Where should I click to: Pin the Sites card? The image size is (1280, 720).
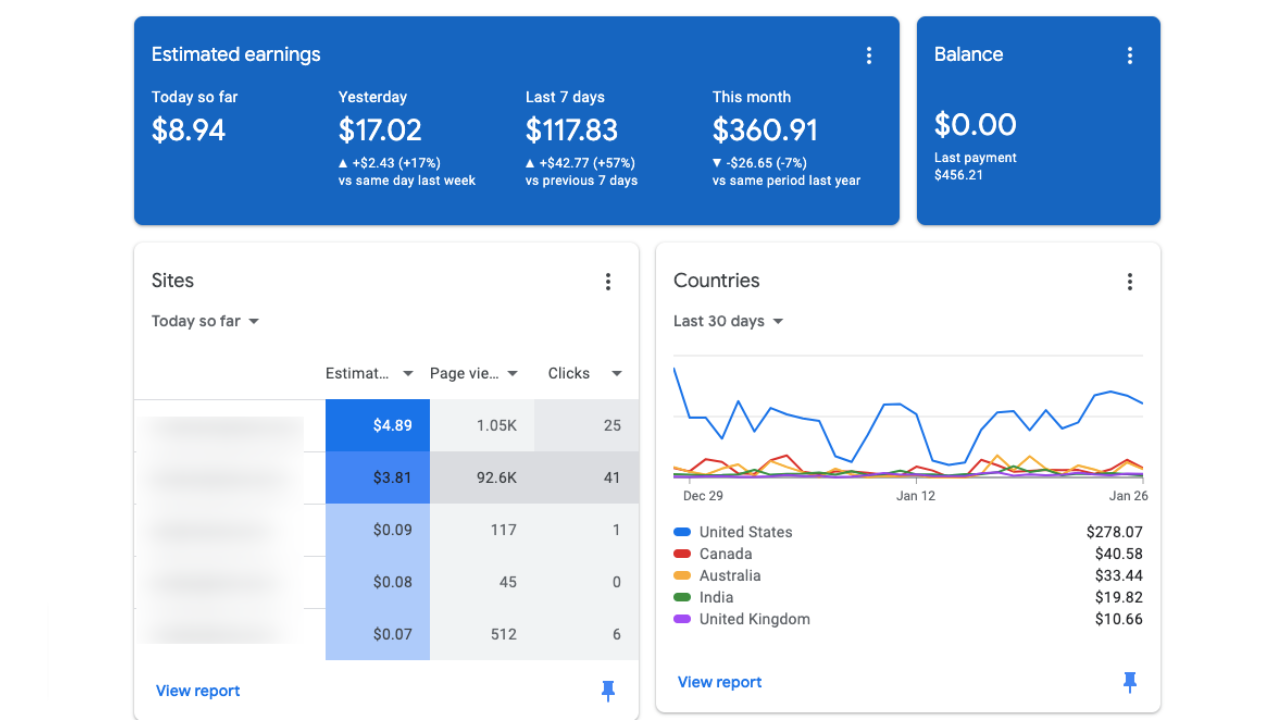[x=607, y=690]
